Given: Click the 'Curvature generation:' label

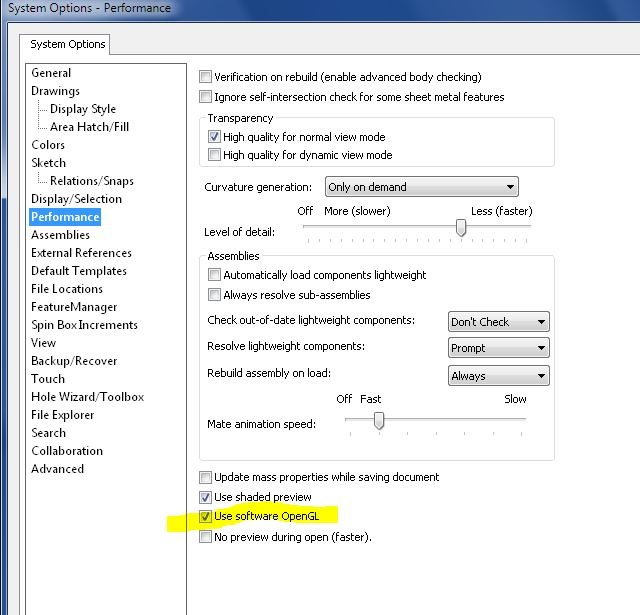Looking at the screenshot, I should 258,187.
